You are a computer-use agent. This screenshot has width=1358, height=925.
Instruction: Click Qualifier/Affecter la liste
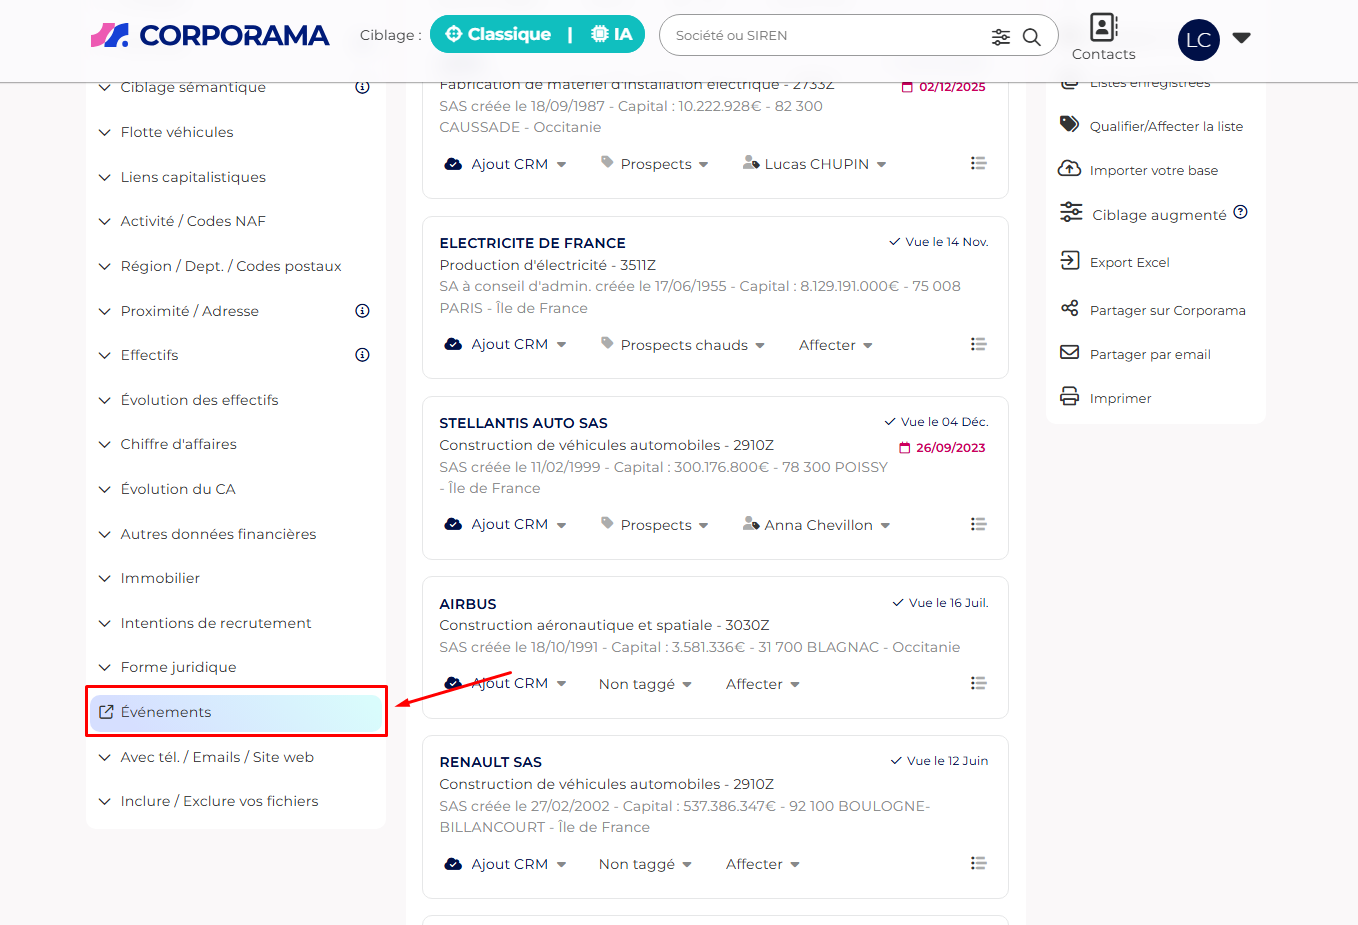pos(1165,126)
